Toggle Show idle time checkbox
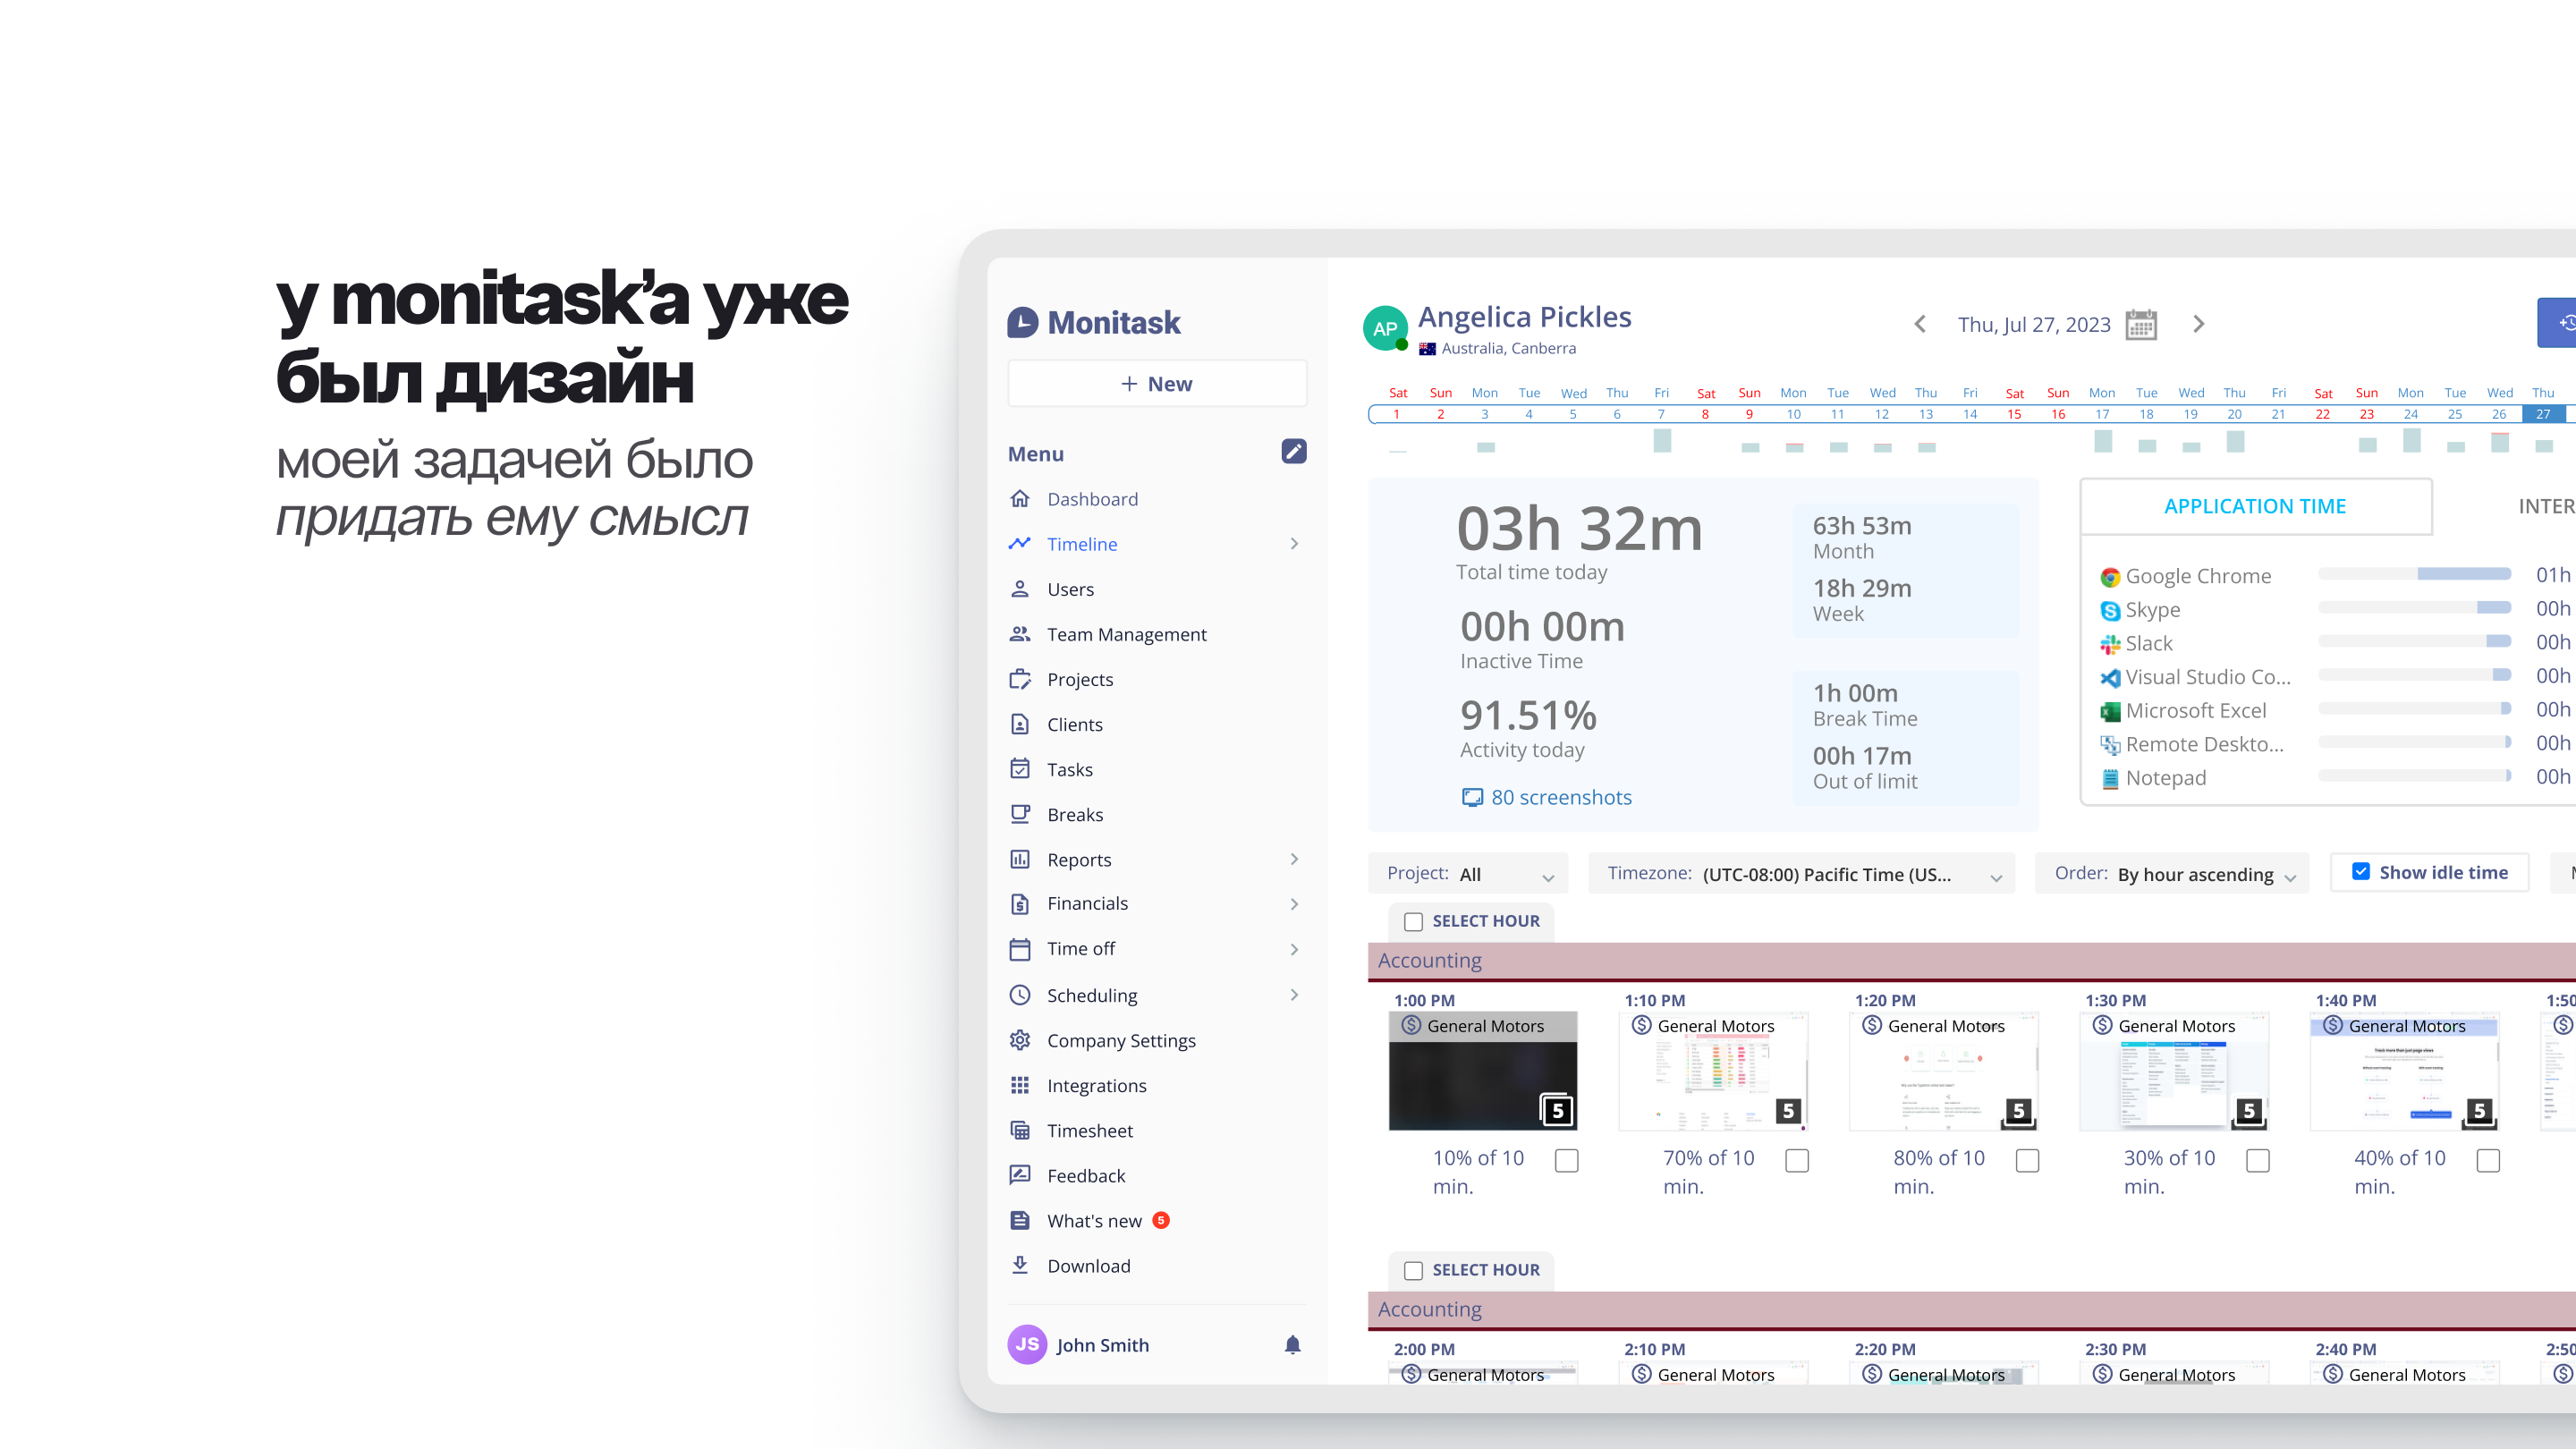Viewport: 2576px width, 1449px height. pos(2361,872)
